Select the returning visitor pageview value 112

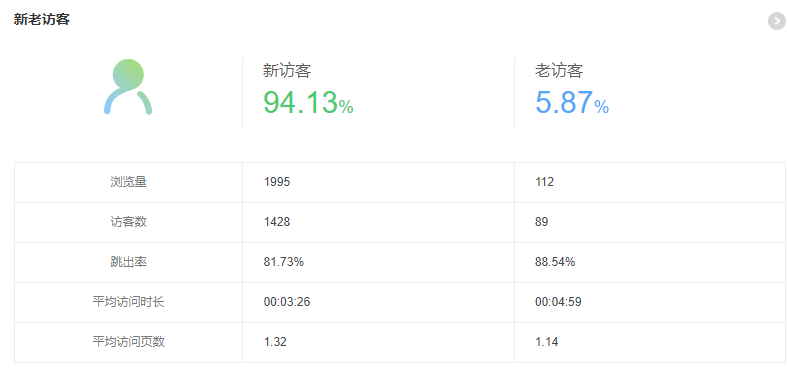tap(545, 182)
